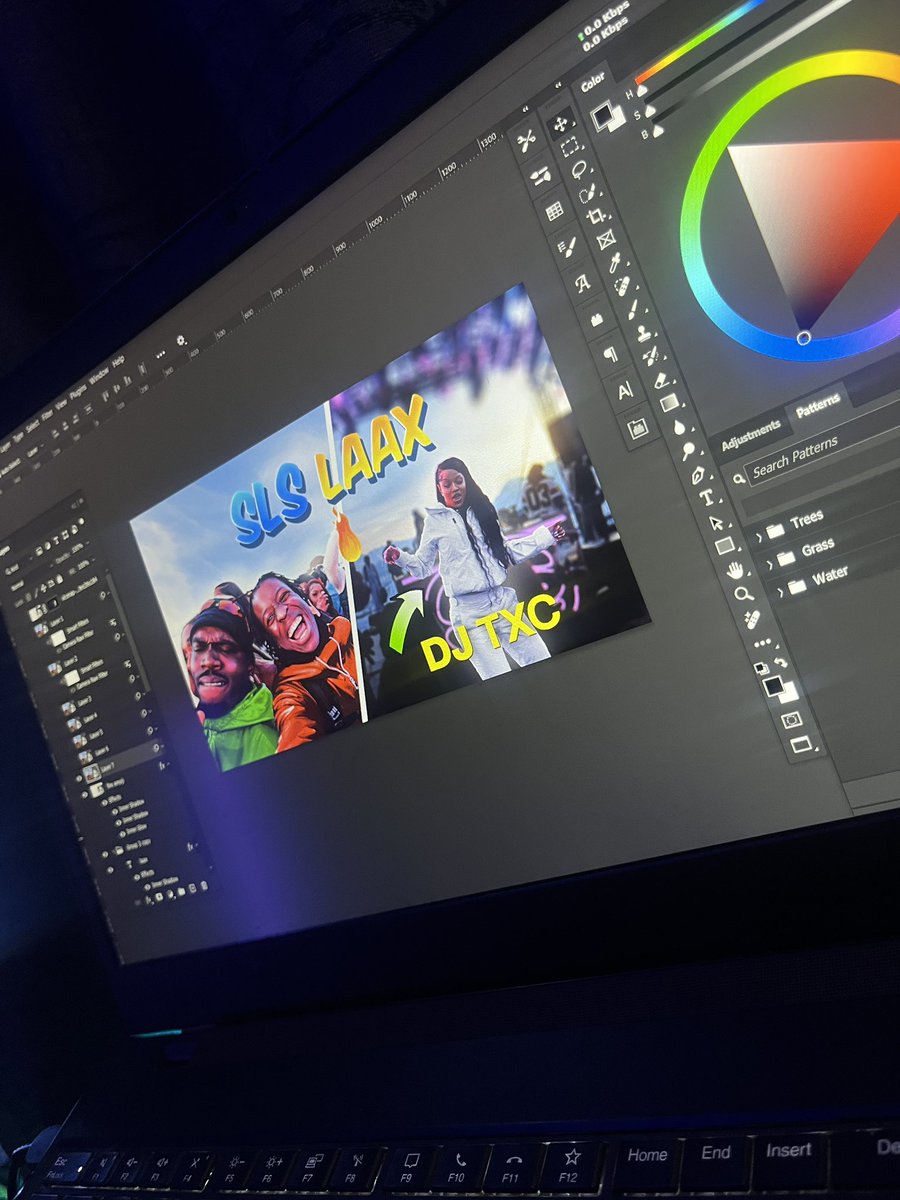Image resolution: width=900 pixels, height=1200 pixels.
Task: Open the Filter menu
Action: [x=48, y=416]
